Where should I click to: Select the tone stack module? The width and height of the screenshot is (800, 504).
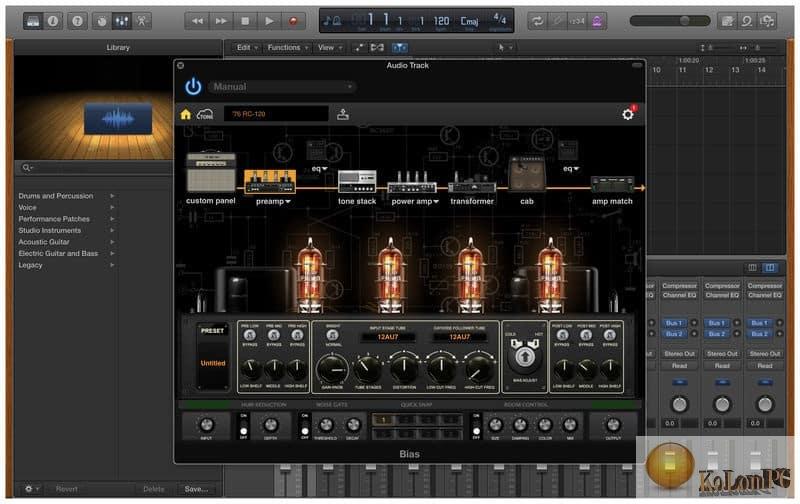point(357,182)
